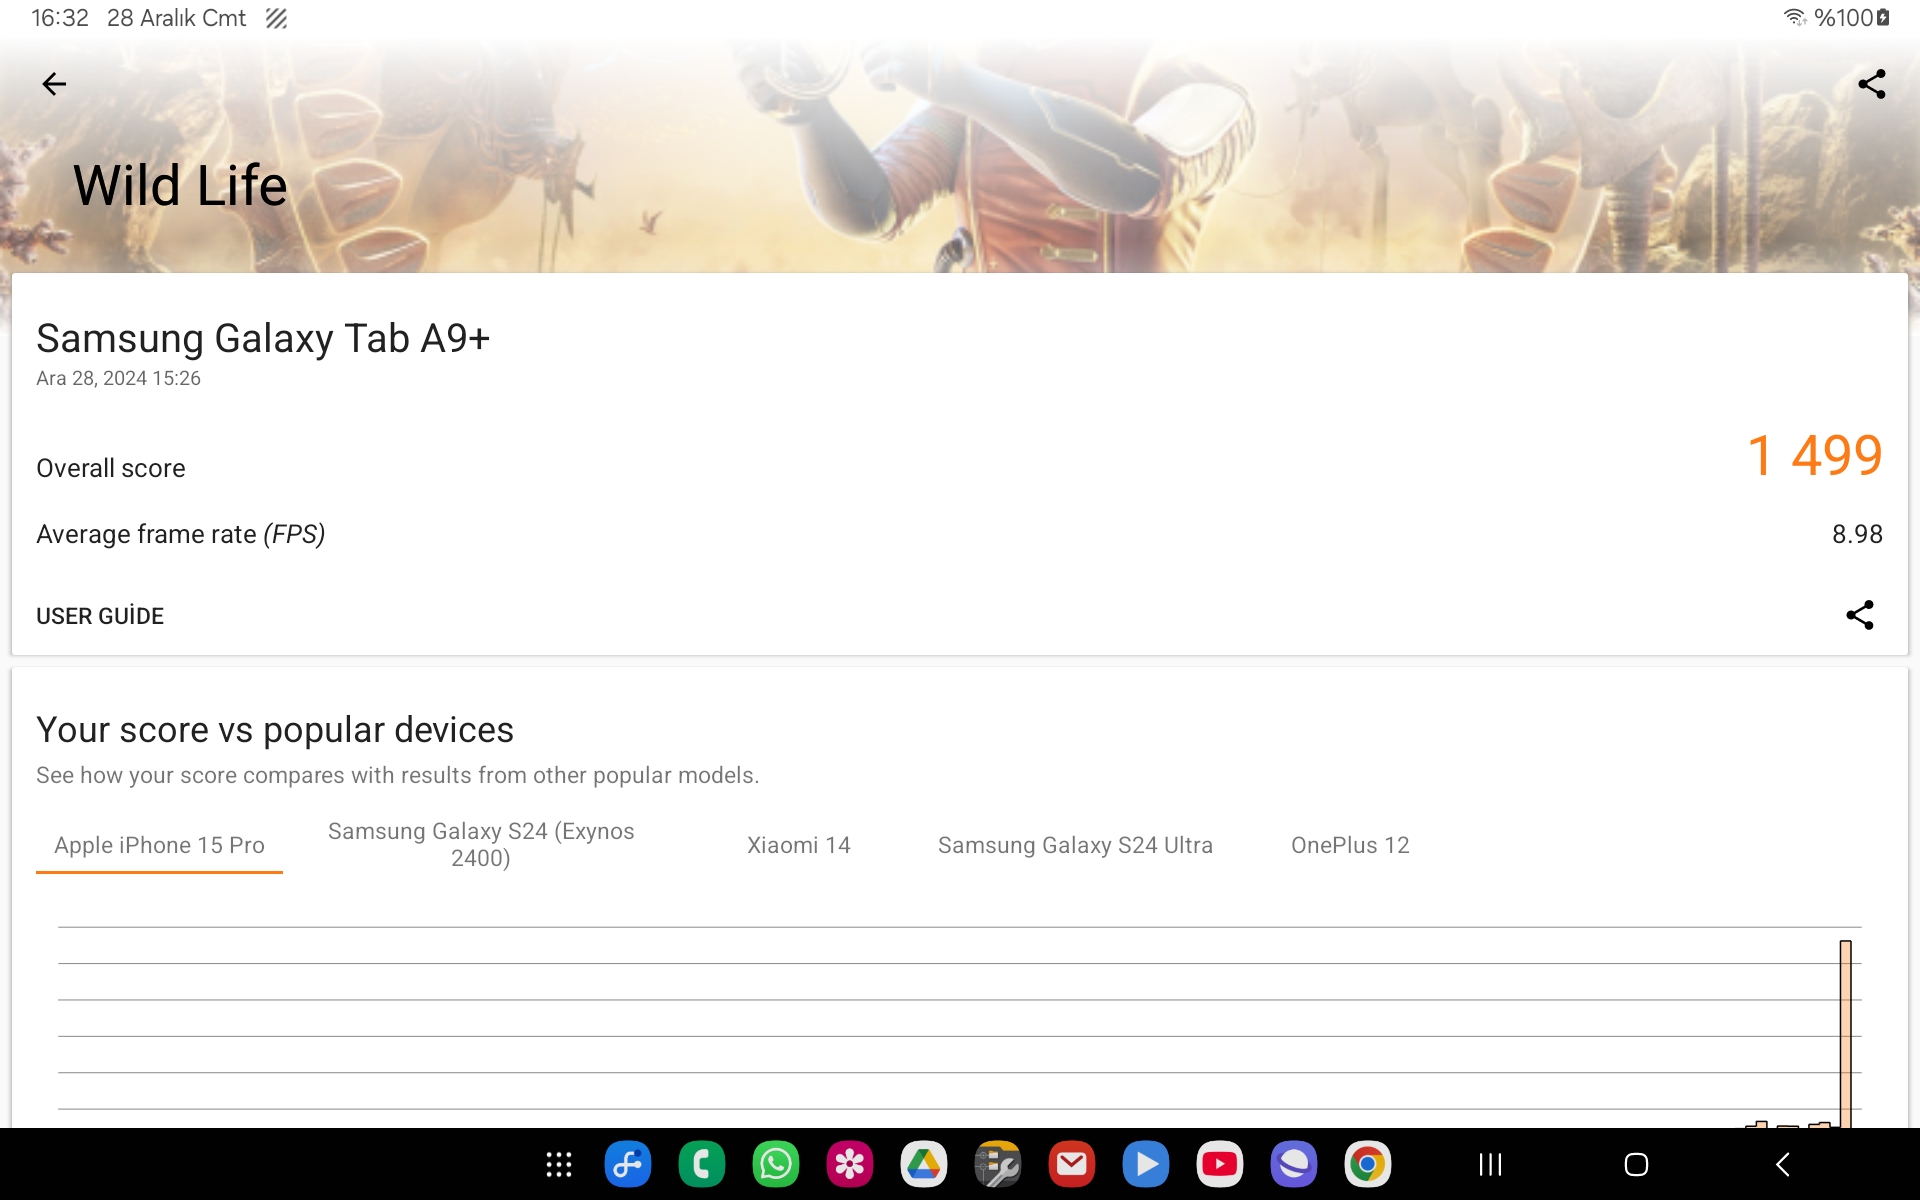Tap the recent apps navigation button
The height and width of the screenshot is (1200, 1920).
1490,1164
